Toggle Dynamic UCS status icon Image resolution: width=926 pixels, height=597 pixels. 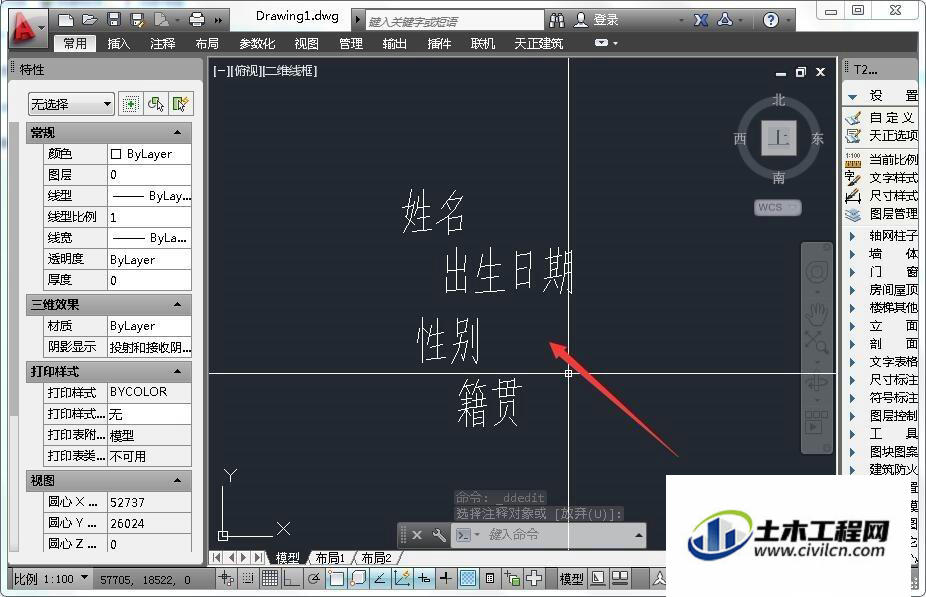[x=402, y=579]
